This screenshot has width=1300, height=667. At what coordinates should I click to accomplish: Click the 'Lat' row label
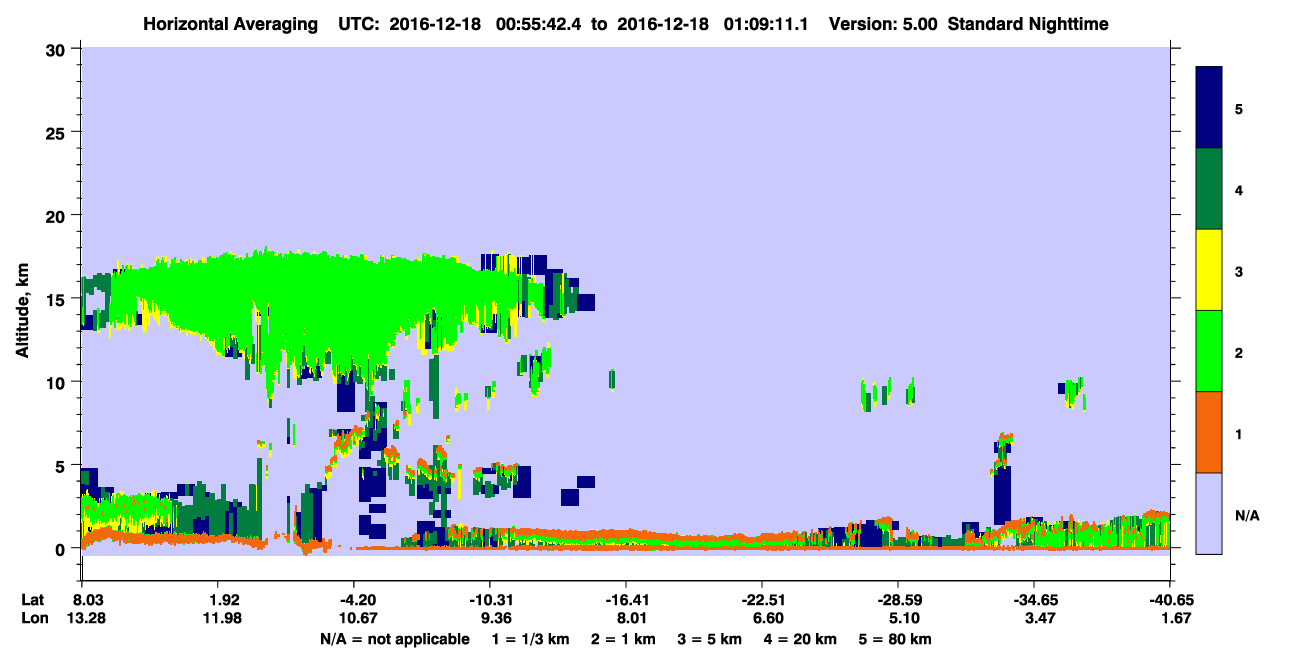[x=32, y=600]
